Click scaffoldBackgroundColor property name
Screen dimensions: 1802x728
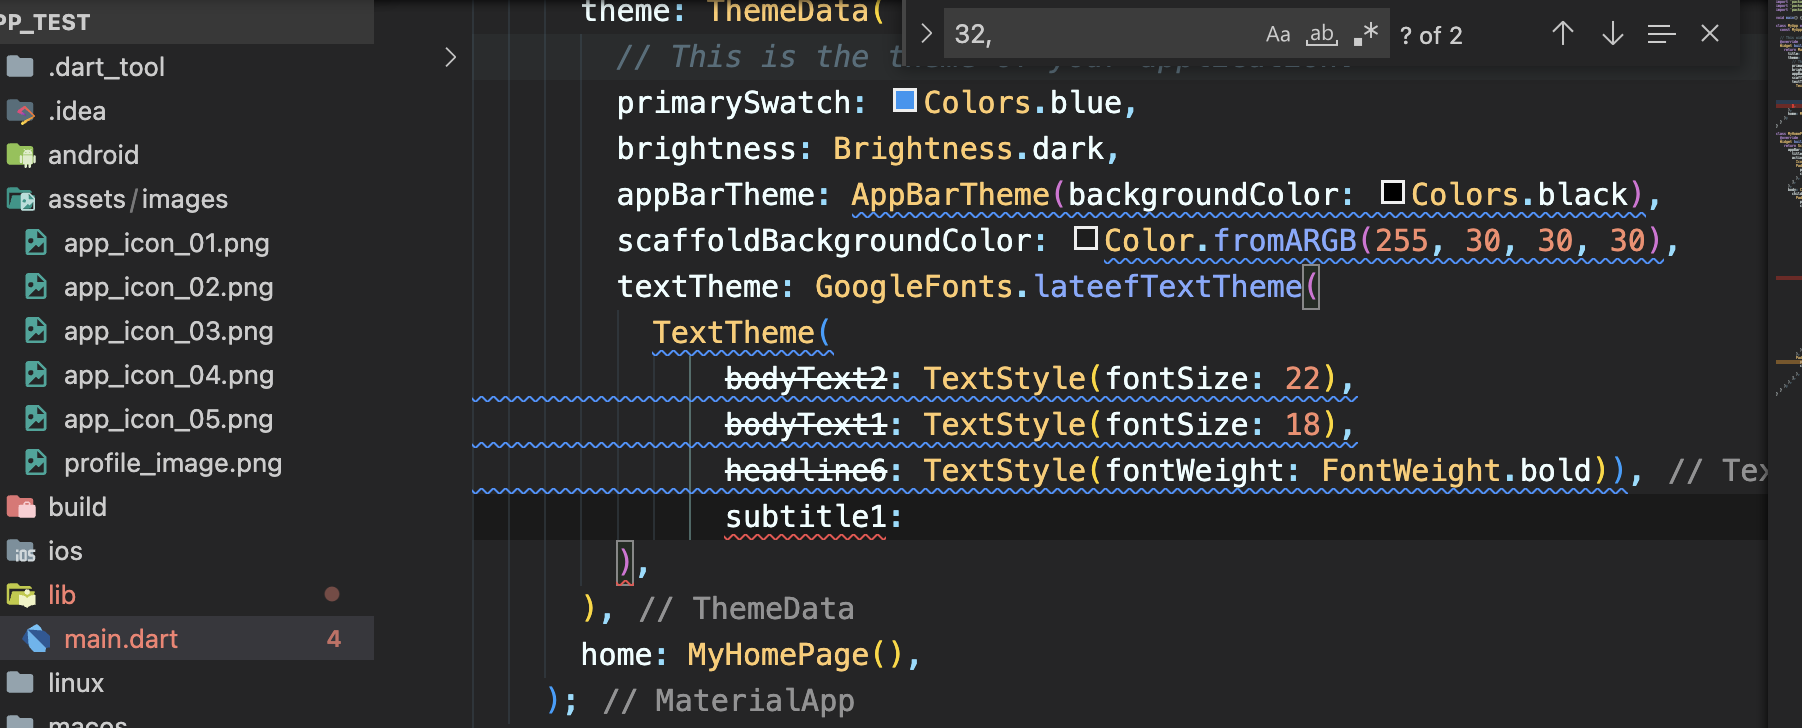pyautogui.click(x=824, y=241)
